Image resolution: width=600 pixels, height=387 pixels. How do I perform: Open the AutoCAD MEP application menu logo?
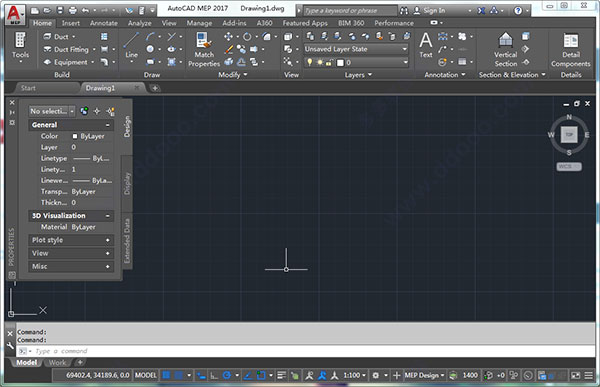15,15
